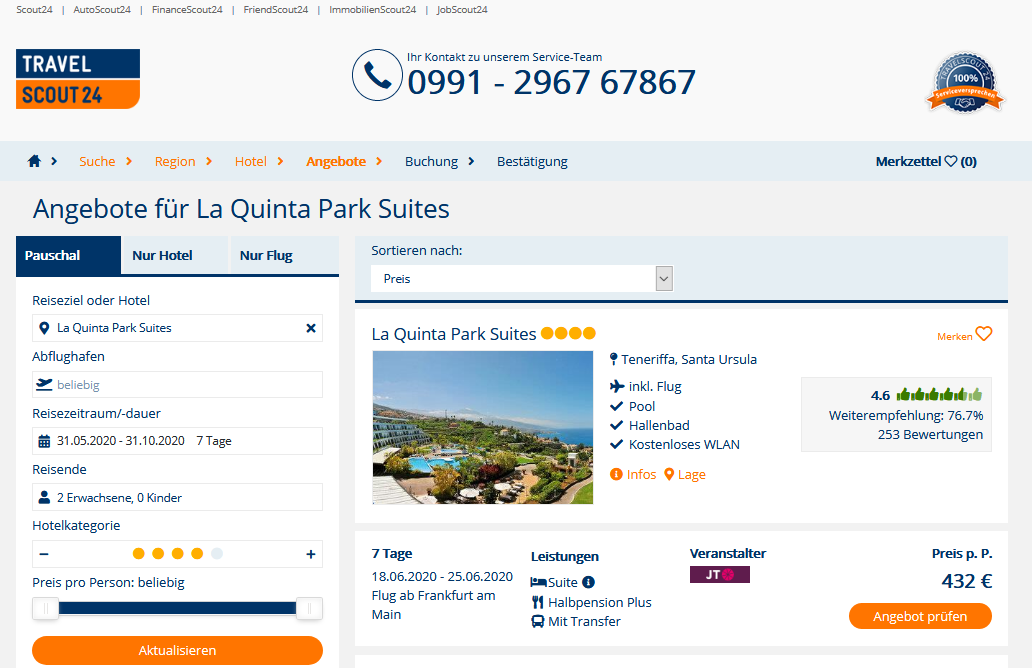The height and width of the screenshot is (668, 1032).
Task: Open the Reisende travelers selector
Action: [x=177, y=498]
